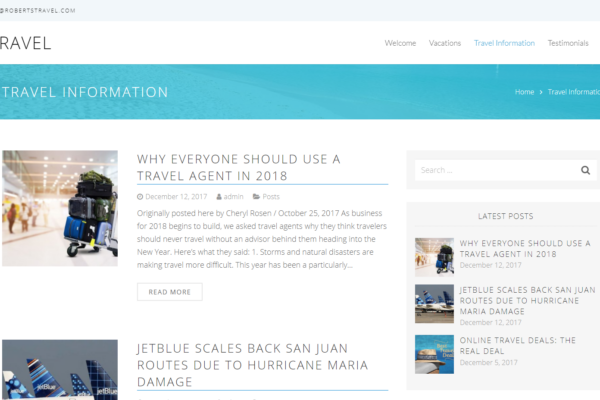Open sidebar 'Online Travel Deals: The Real Deal' link
Viewport: 600px width, 400px height.
pyautogui.click(x=518, y=346)
